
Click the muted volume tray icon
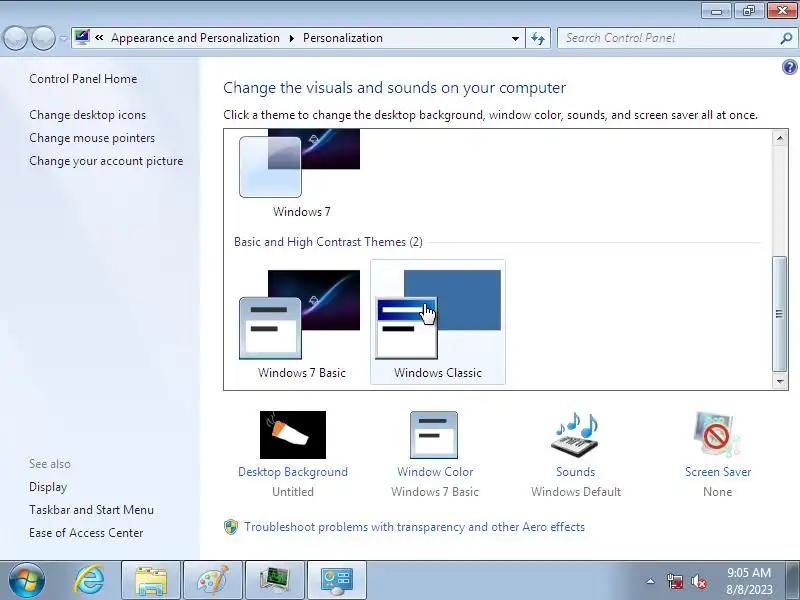[x=698, y=581]
